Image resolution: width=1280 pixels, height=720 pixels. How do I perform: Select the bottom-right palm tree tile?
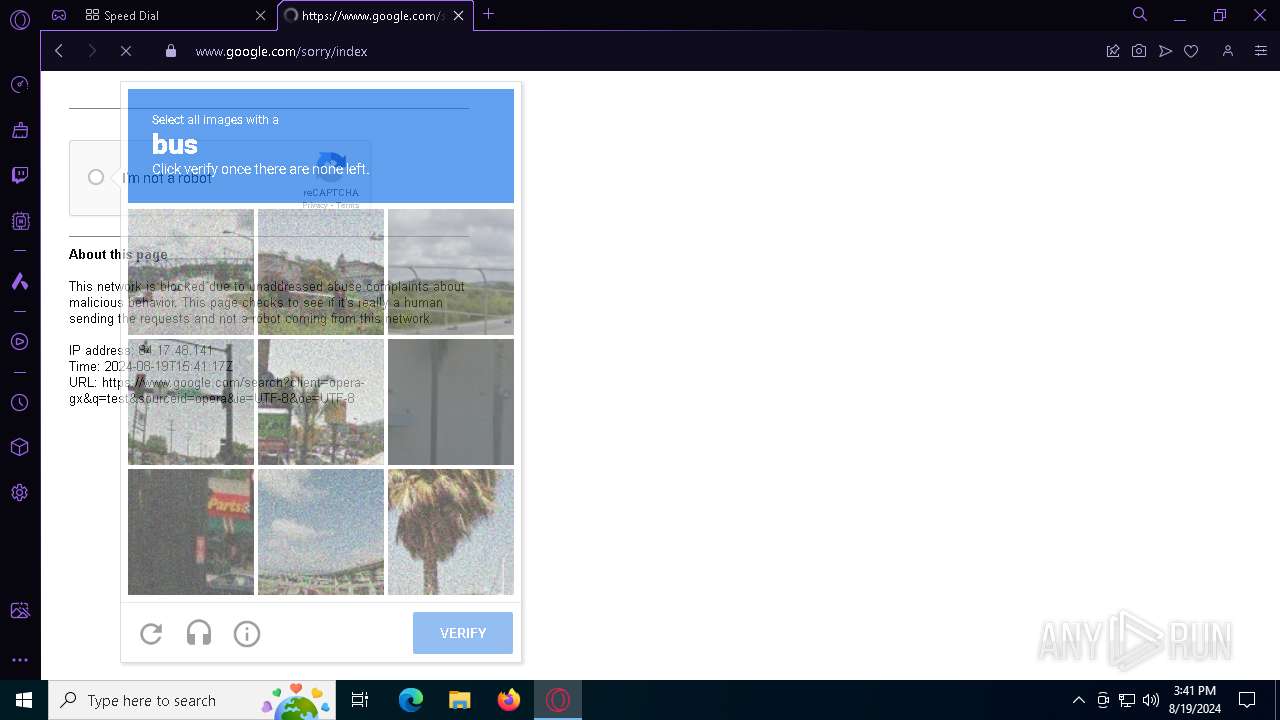click(451, 532)
